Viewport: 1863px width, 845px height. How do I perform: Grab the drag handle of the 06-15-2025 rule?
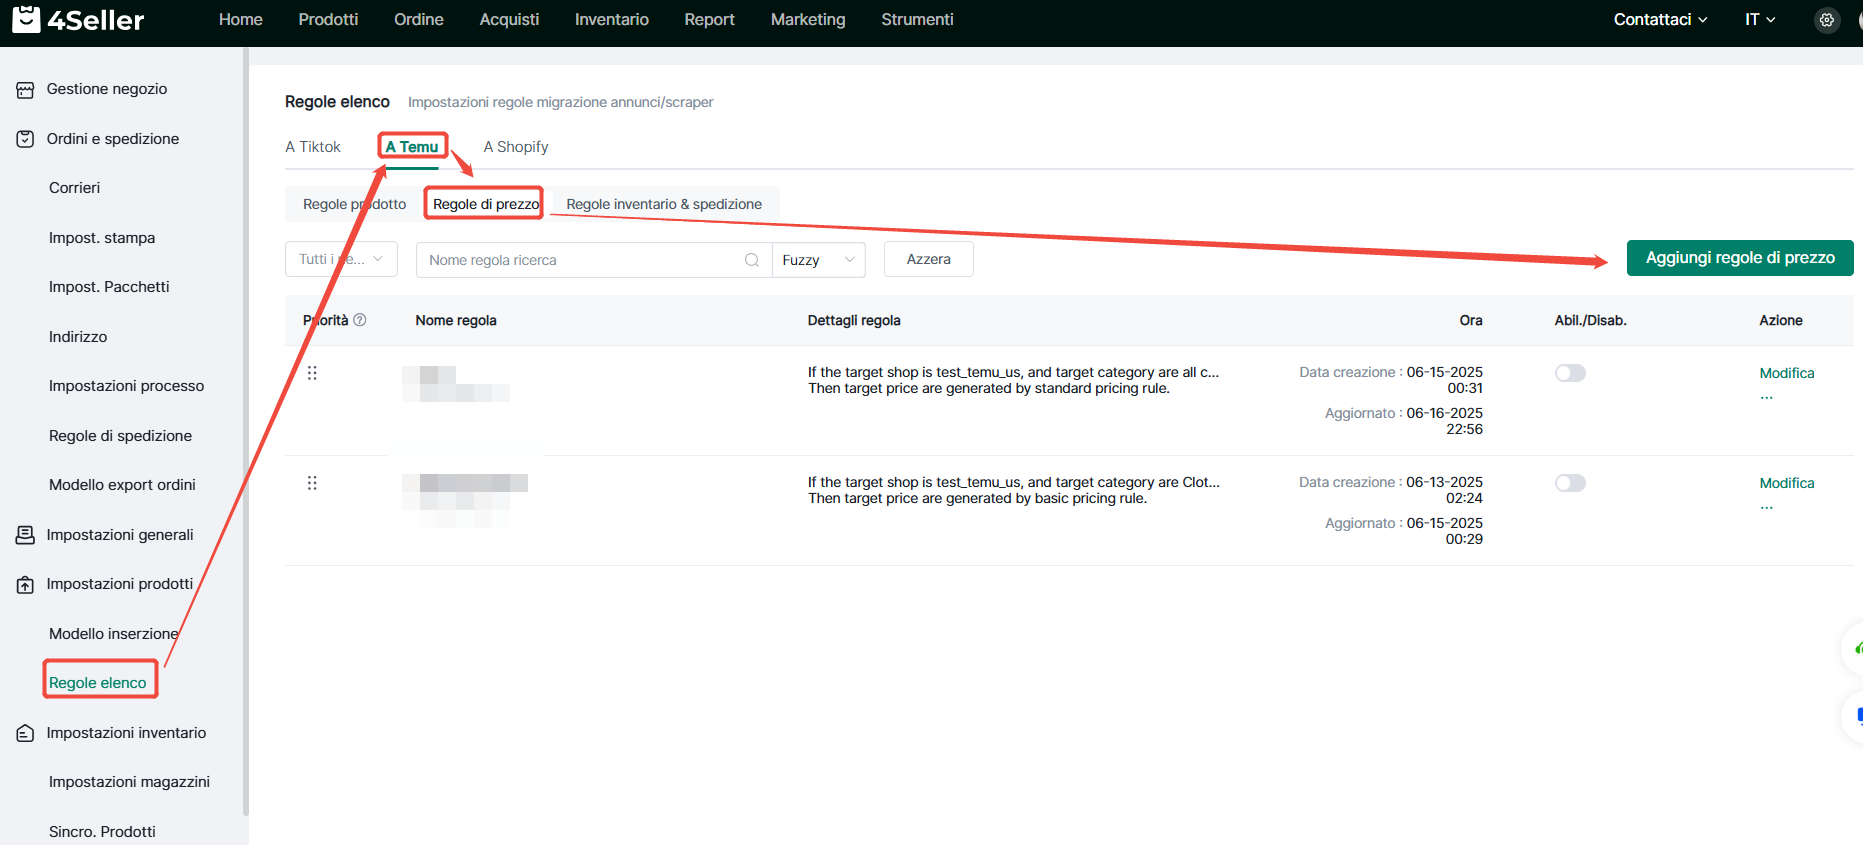point(312,373)
